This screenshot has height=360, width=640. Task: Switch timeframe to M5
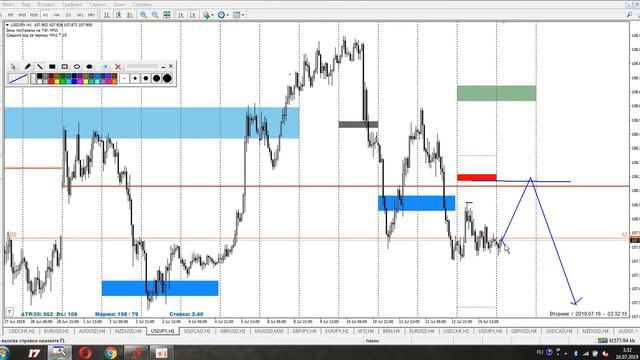point(11,15)
